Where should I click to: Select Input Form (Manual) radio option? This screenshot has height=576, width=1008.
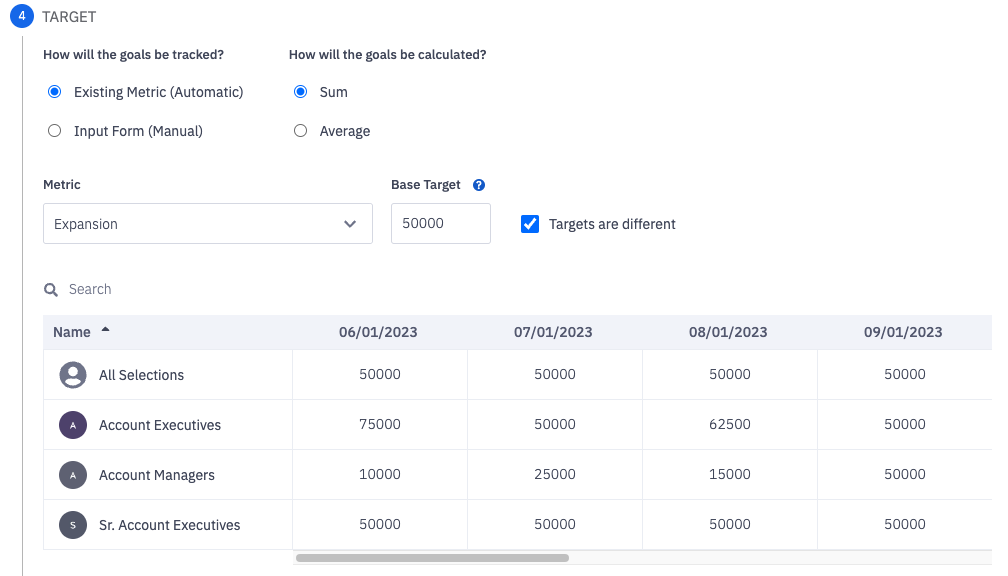click(55, 131)
